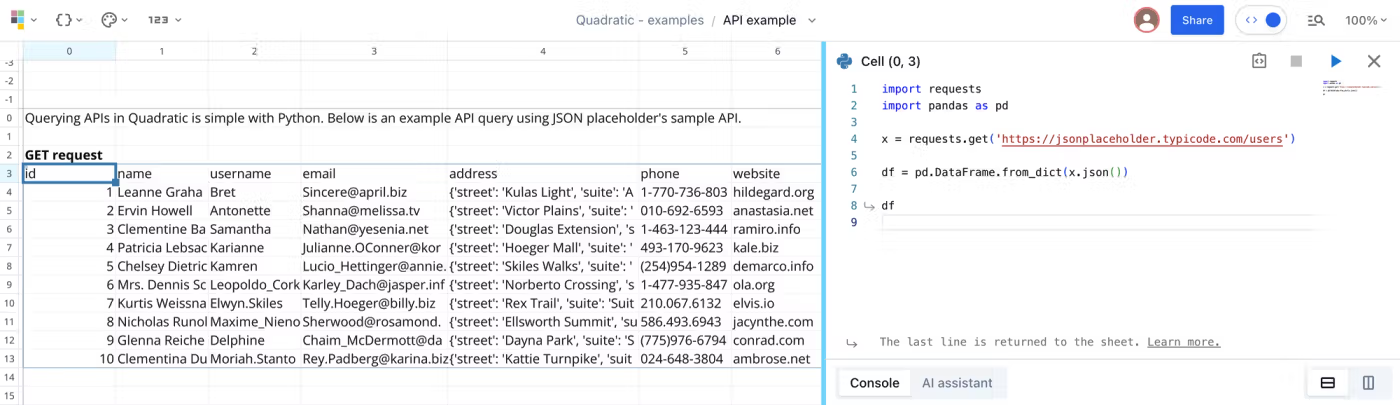
Task: Select the 'Querying APIs in Quadratic' description cell
Action: [383, 118]
